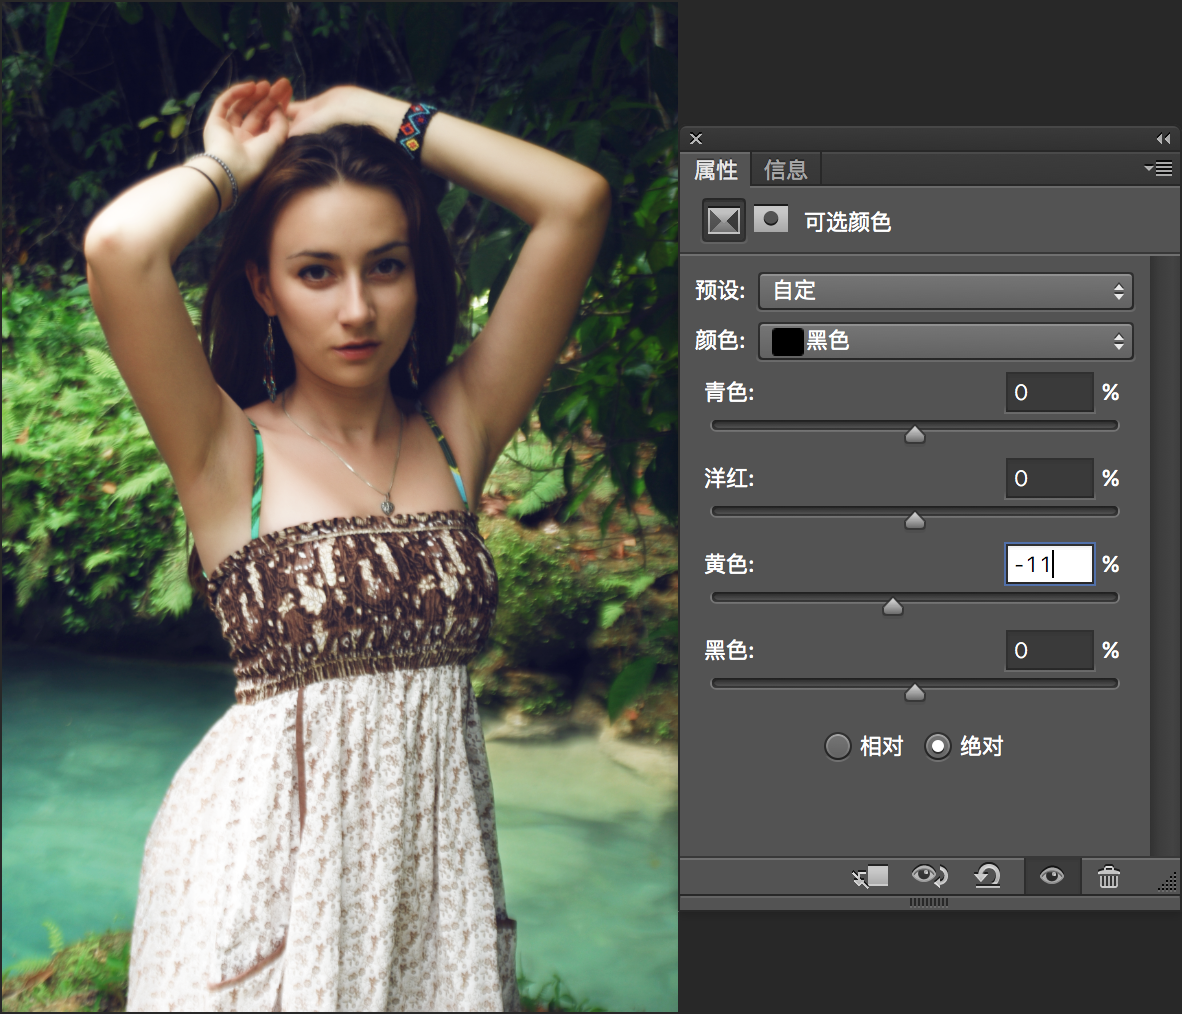Click the 预设 label
The height and width of the screenshot is (1014, 1182).
coord(720,291)
